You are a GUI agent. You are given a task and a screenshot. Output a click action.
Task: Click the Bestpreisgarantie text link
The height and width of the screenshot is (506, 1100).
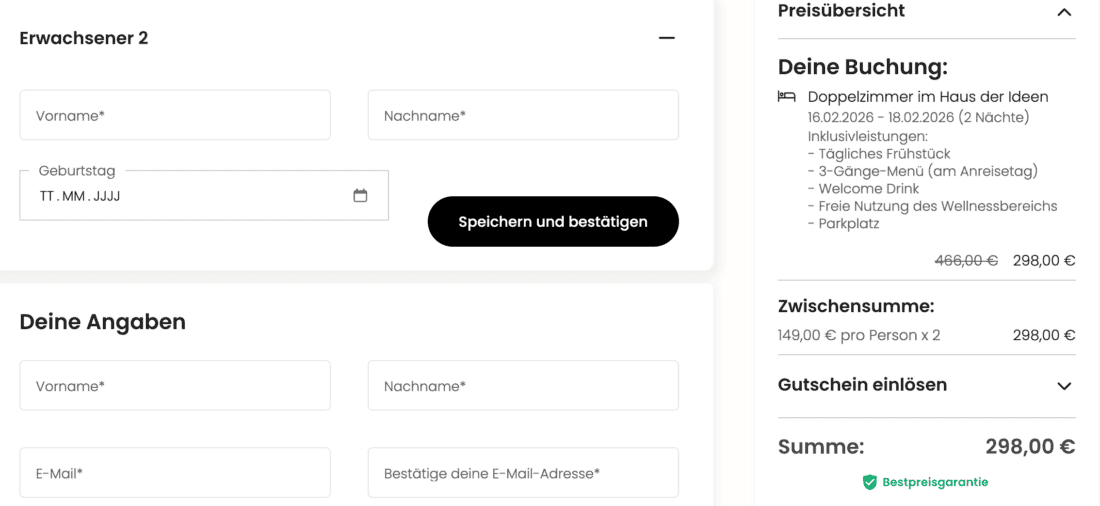coord(935,482)
